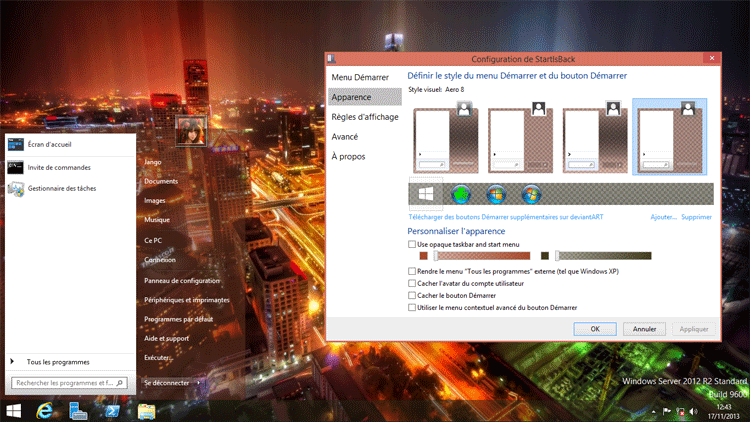The image size is (750, 422).
Task: Launch PowerShell from the taskbar
Action: [x=112, y=411]
